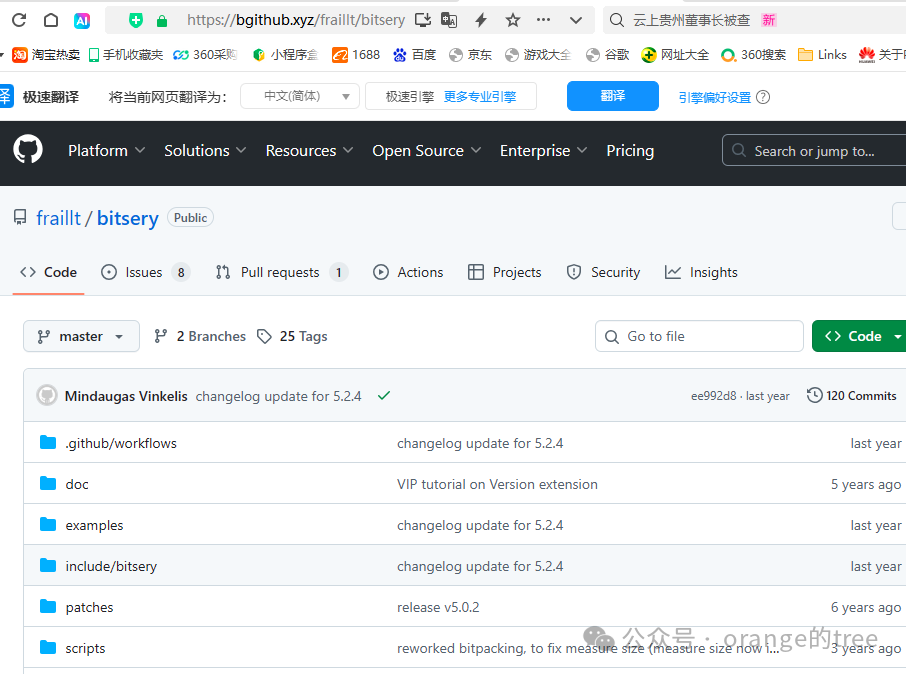
Task: Open the 手机收藏夹 bookmark
Action: (126, 55)
